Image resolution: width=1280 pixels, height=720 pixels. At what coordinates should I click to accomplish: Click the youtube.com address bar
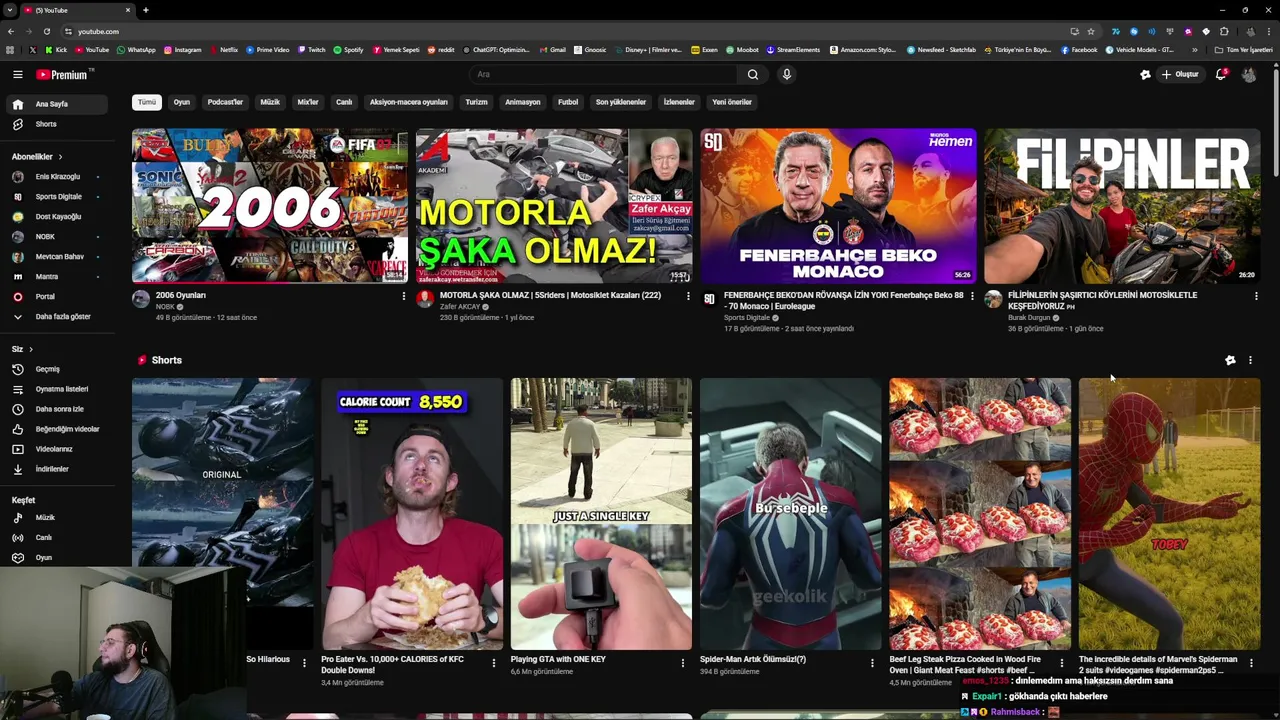[x=560, y=31]
